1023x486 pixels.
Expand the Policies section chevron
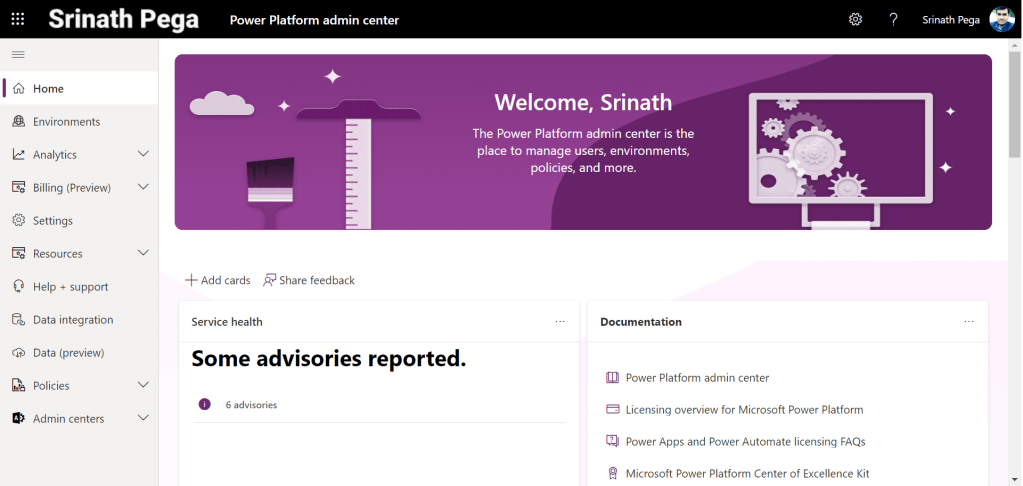pyautogui.click(x=143, y=385)
